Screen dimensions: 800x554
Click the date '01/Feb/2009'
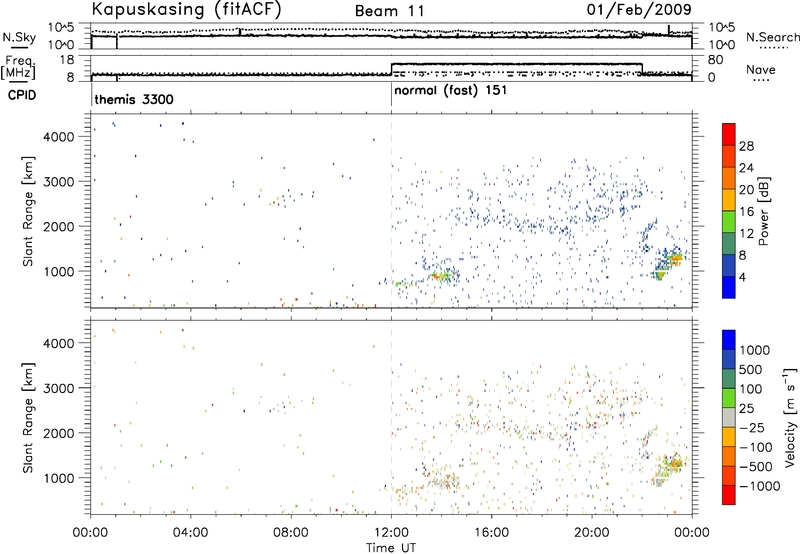(639, 10)
